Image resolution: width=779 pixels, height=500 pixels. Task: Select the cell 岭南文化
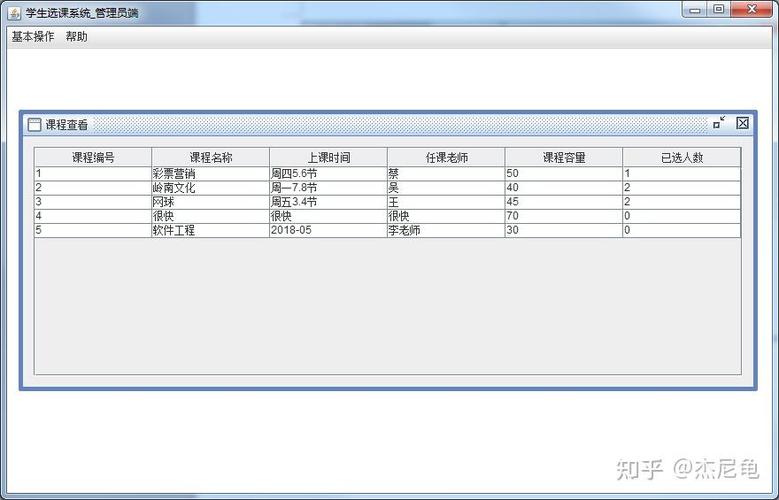[211, 188]
